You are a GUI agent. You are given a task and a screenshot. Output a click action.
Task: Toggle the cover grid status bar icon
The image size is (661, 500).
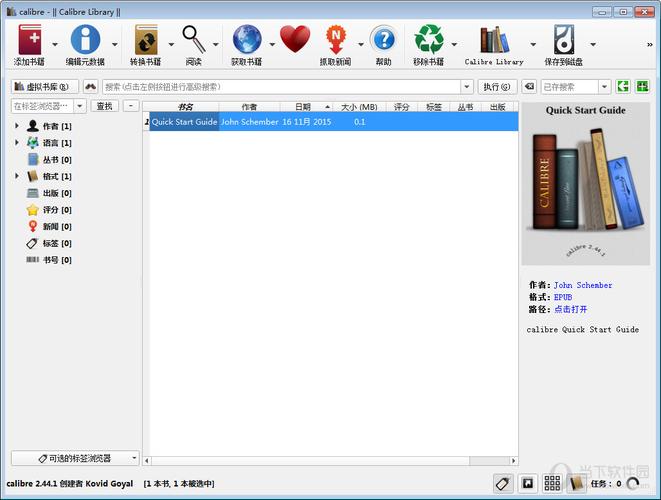[x=552, y=483]
